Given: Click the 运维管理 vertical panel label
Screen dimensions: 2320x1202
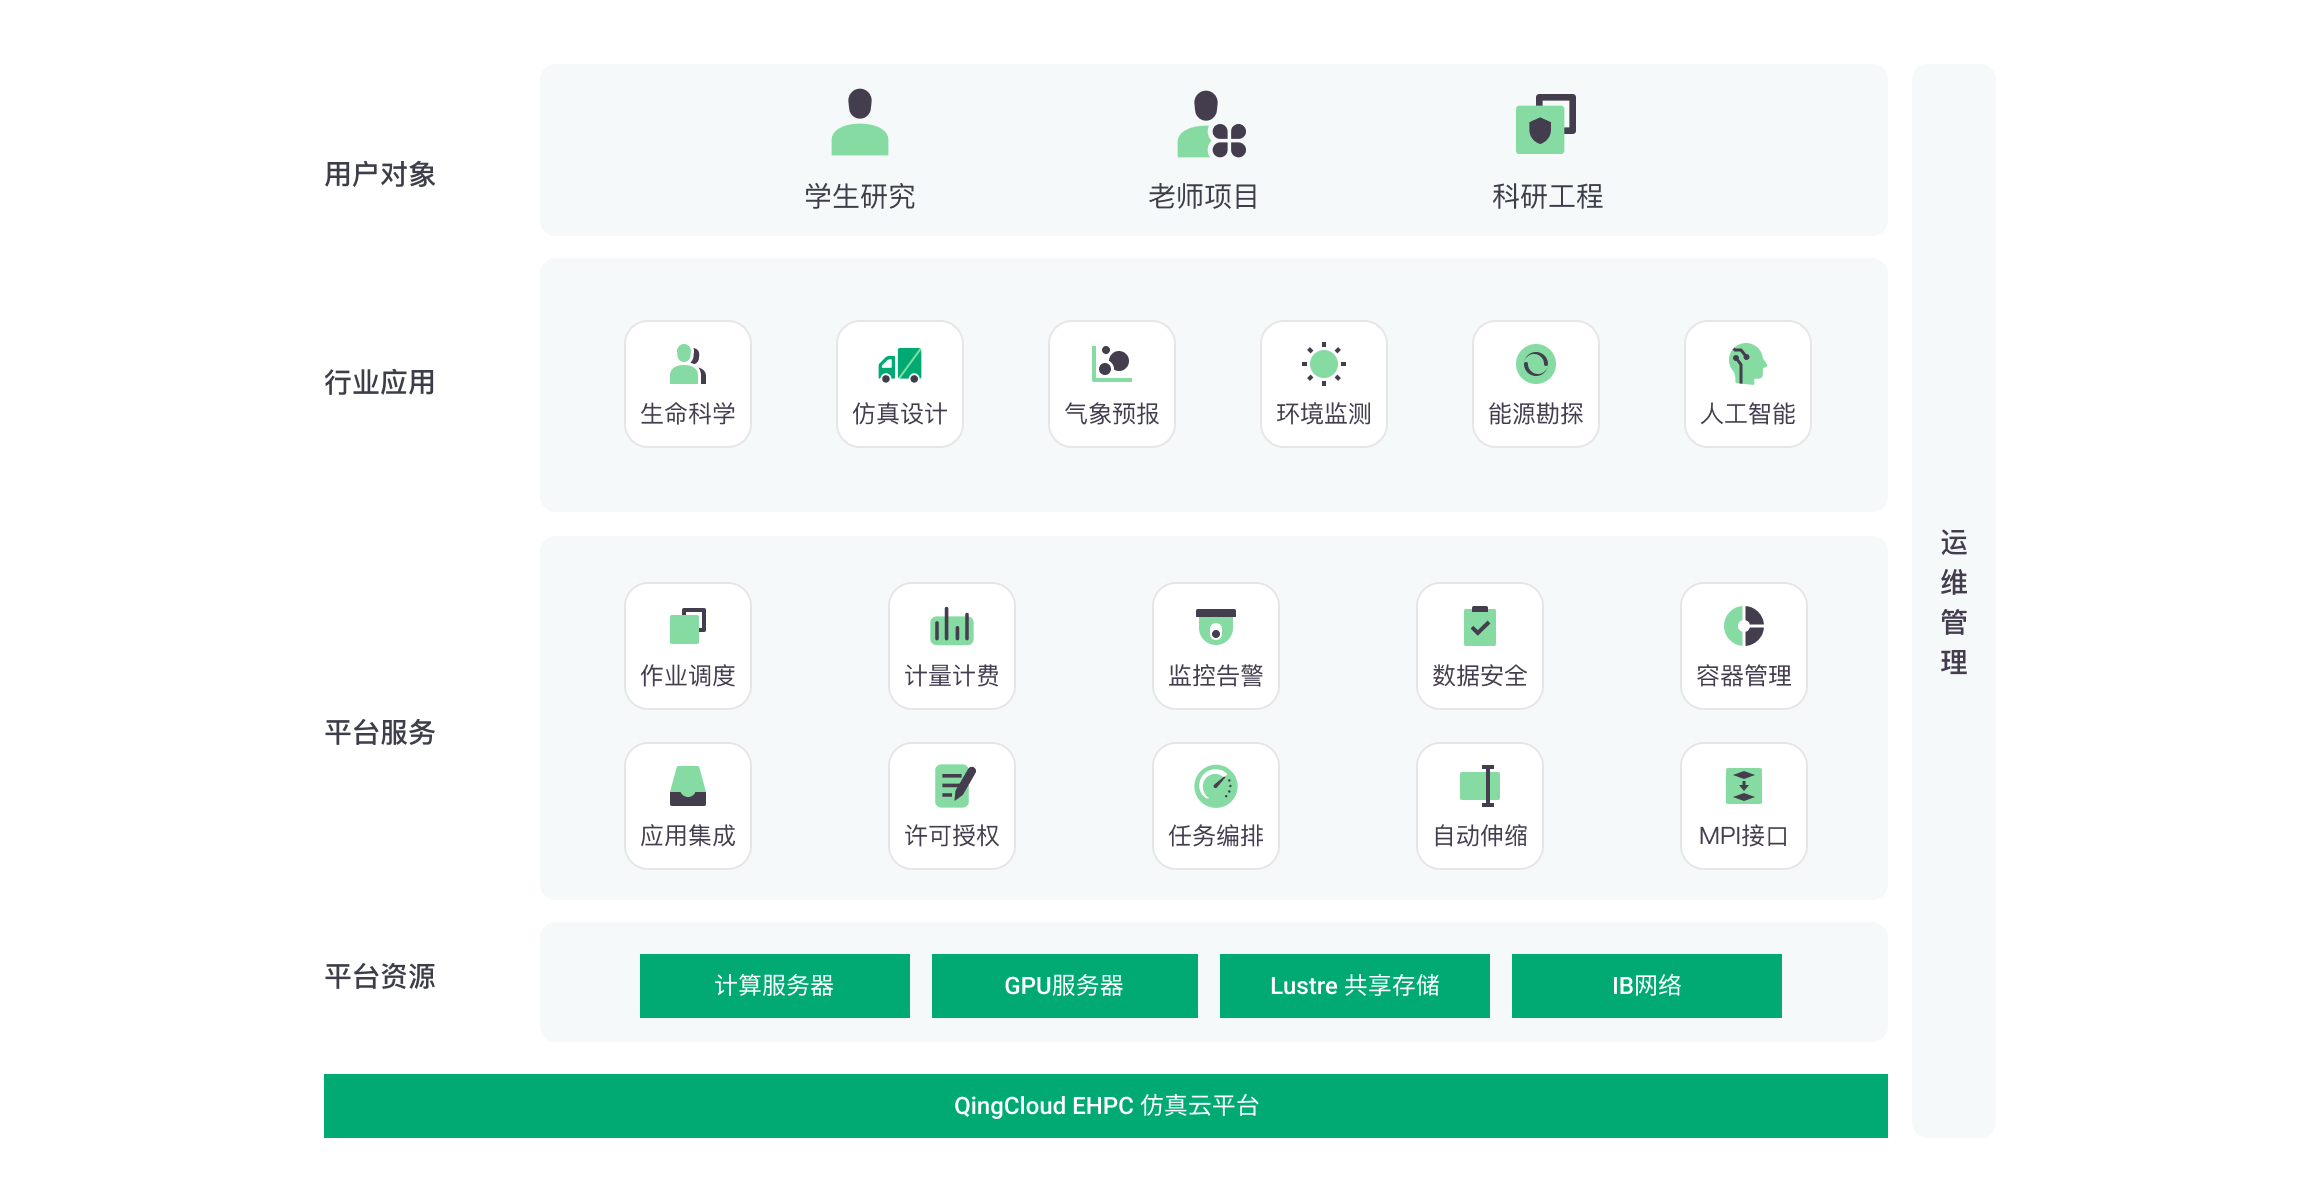Looking at the screenshot, I should coord(1954,602).
